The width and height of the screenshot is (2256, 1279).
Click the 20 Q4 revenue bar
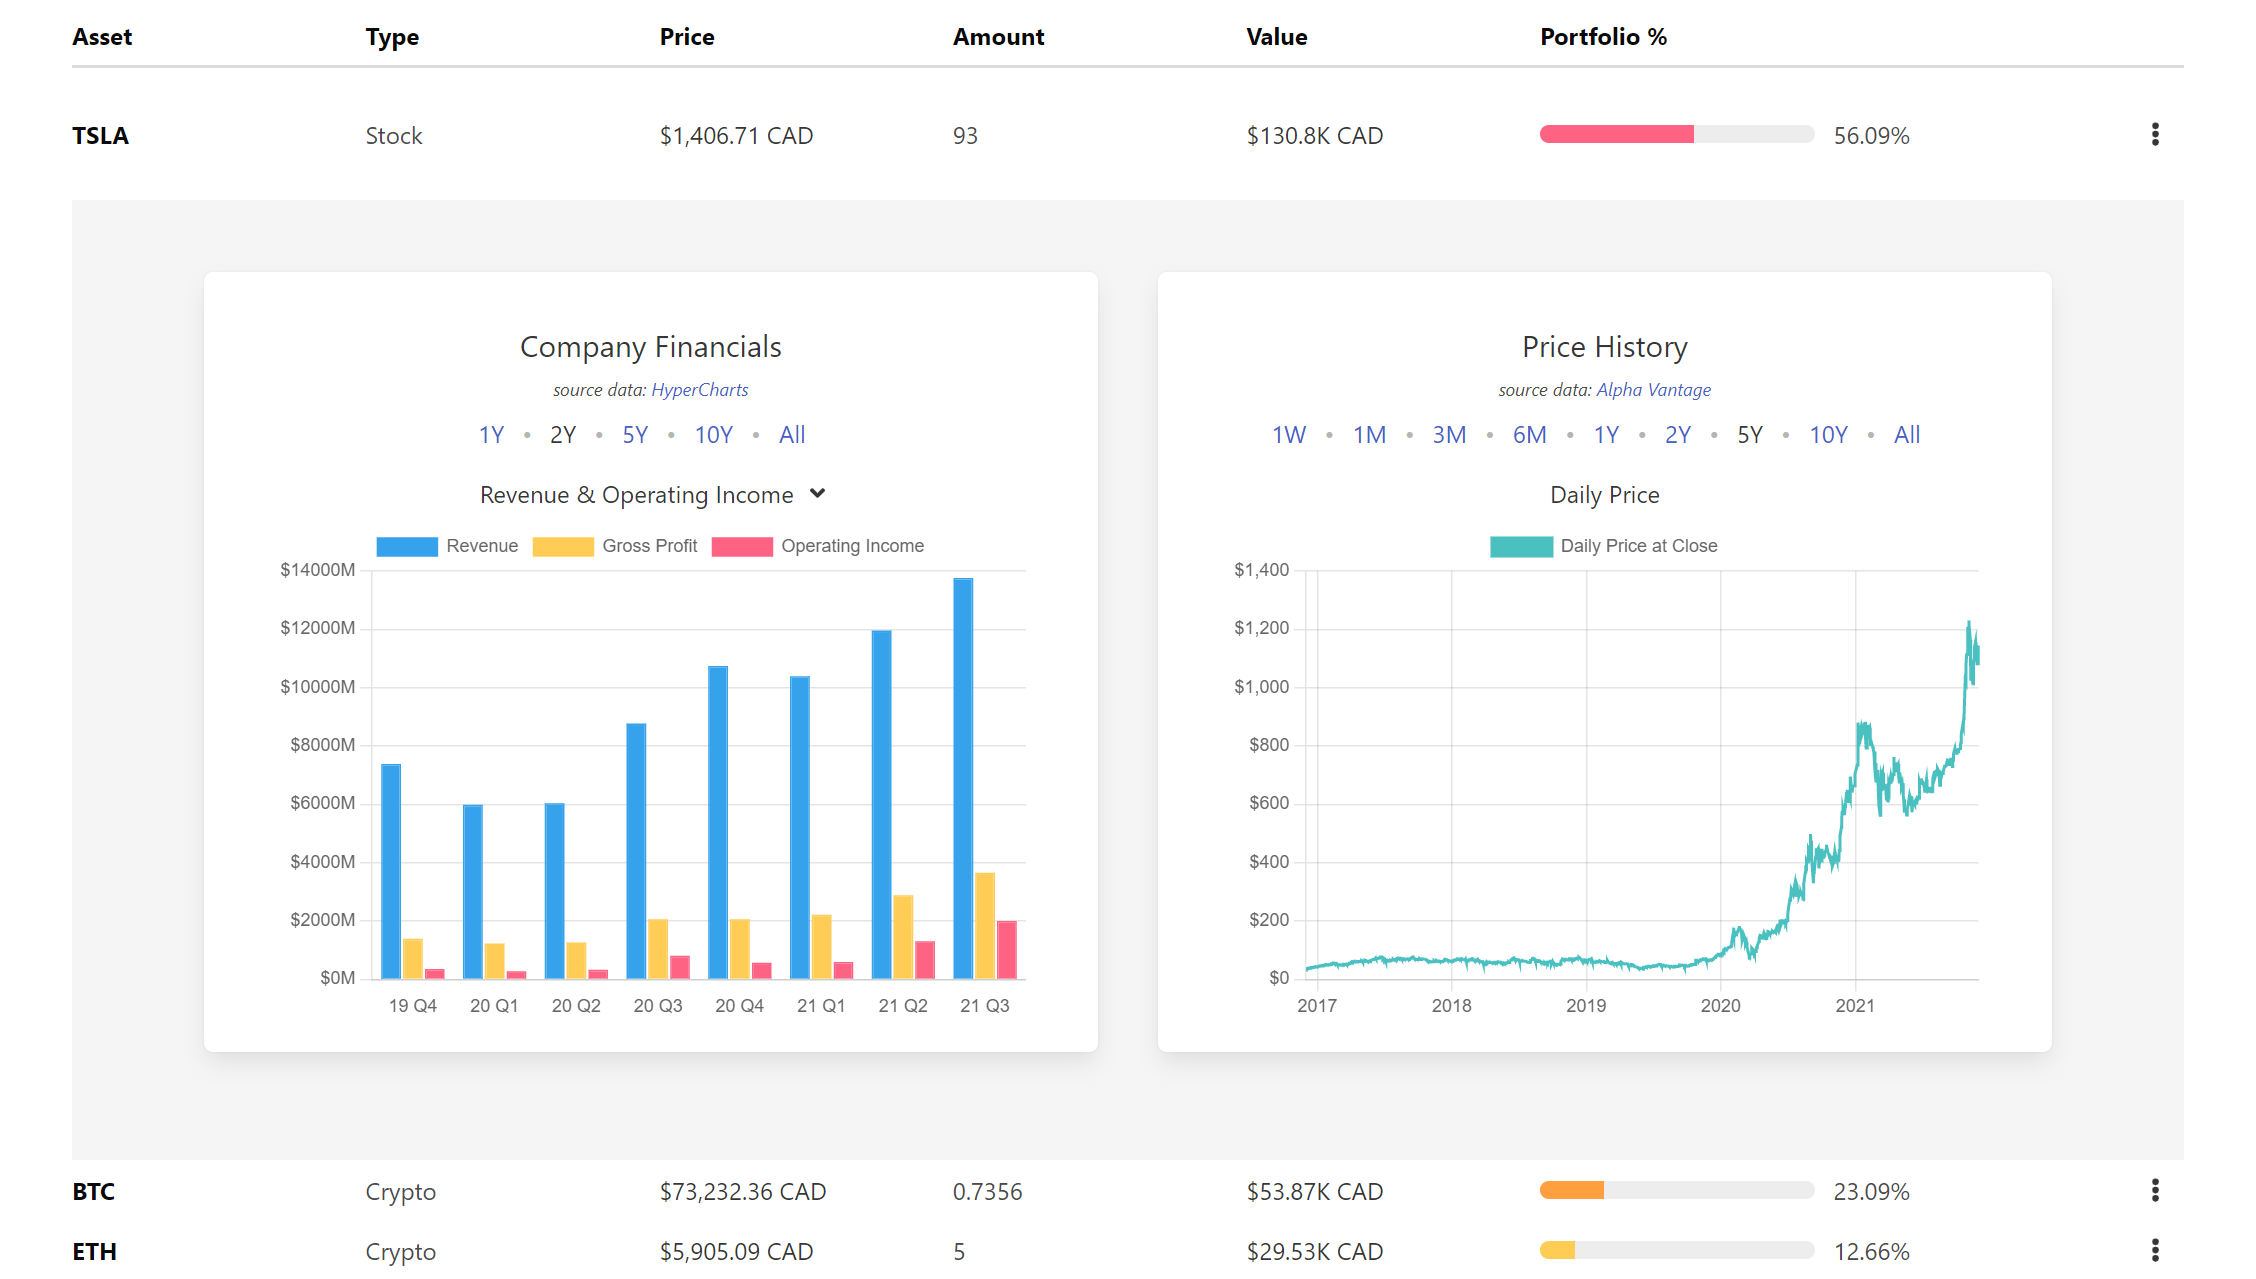718,822
